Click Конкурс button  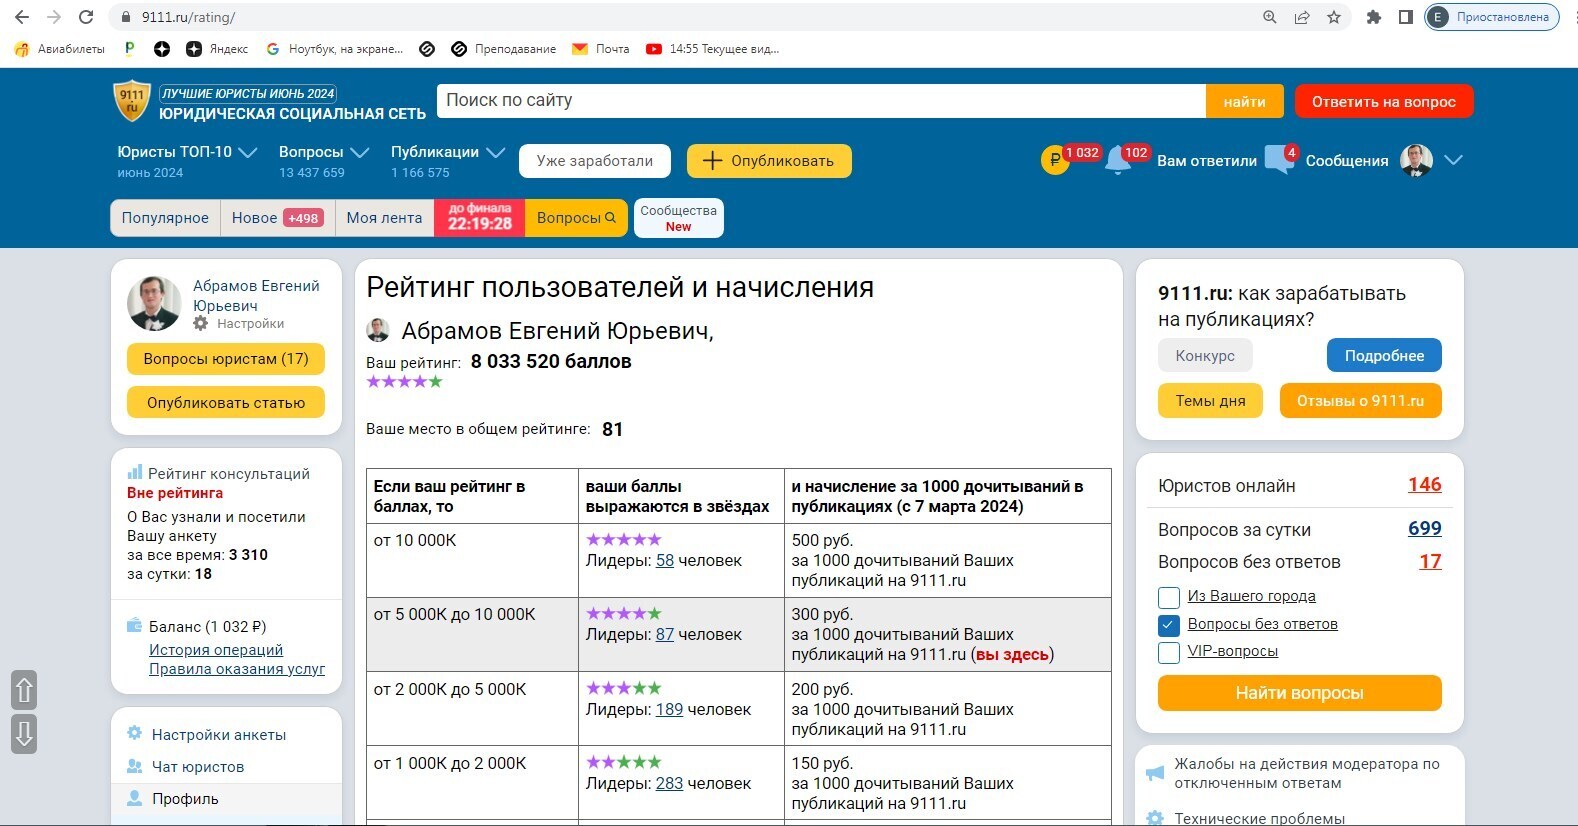tap(1205, 355)
